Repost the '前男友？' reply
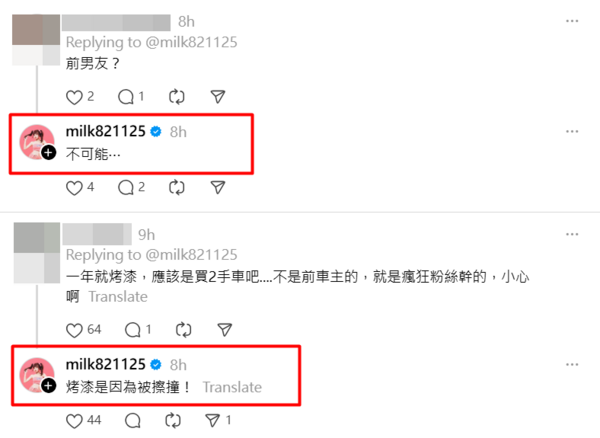 (x=177, y=97)
